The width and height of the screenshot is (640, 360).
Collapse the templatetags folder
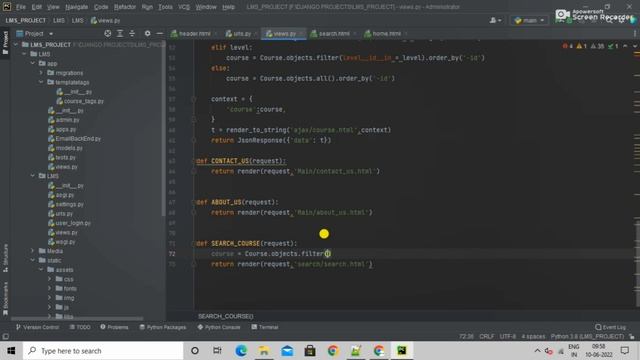[41, 82]
